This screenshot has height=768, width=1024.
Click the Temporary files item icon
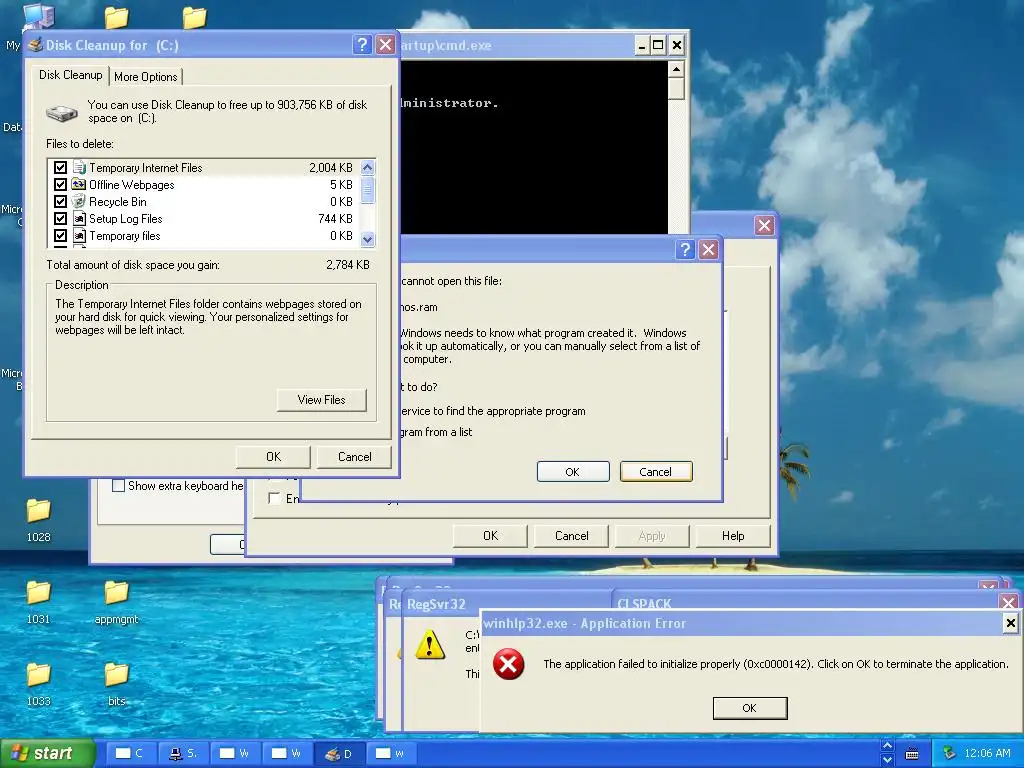point(79,236)
